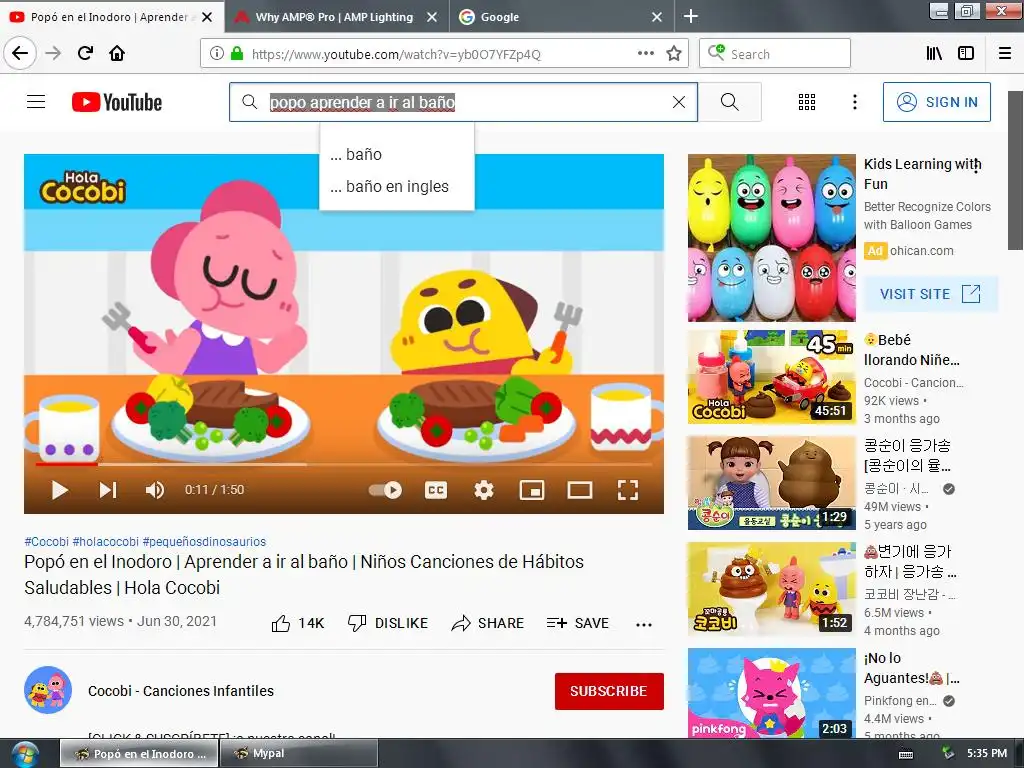The width and height of the screenshot is (1024, 768).
Task: Clear the YouTube search text
Action: tap(679, 102)
